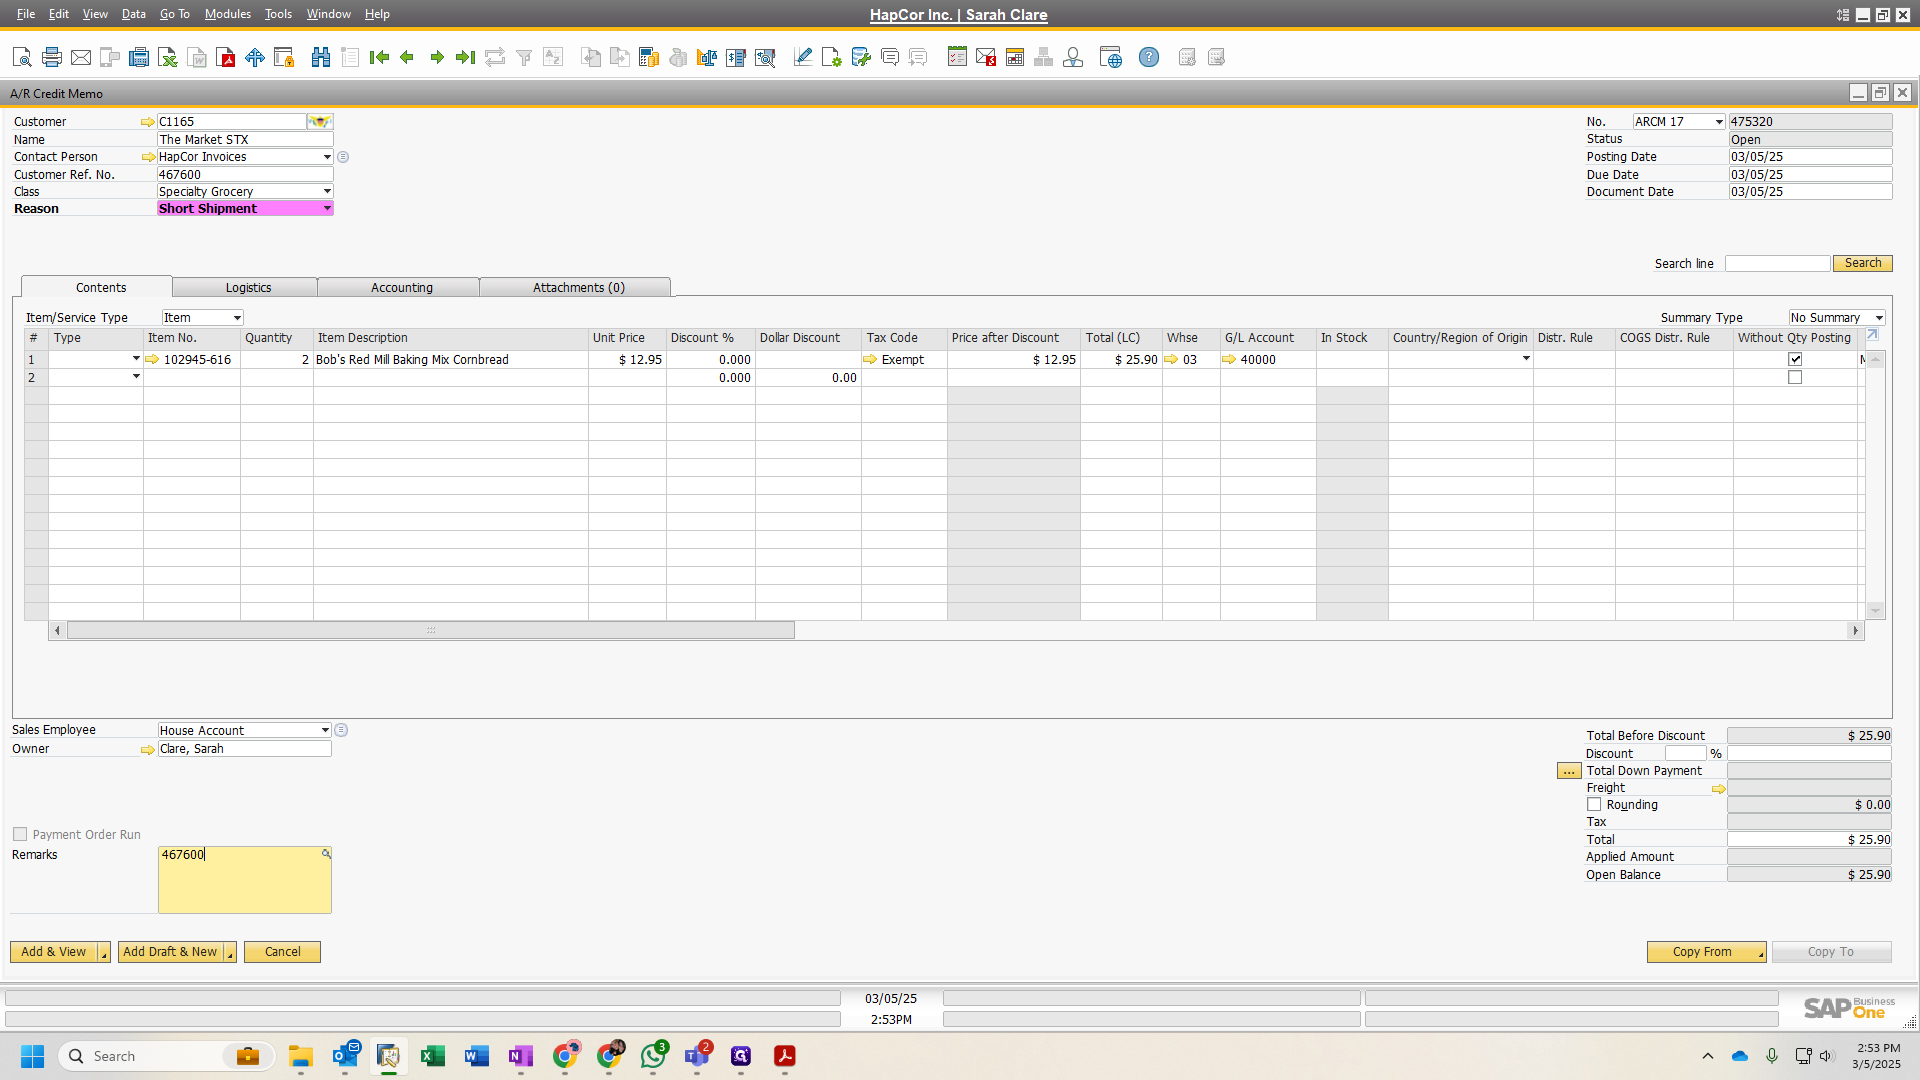Click the Lock Screen icon
Image resolution: width=1920 pixels, height=1080 pixels.
(284, 58)
